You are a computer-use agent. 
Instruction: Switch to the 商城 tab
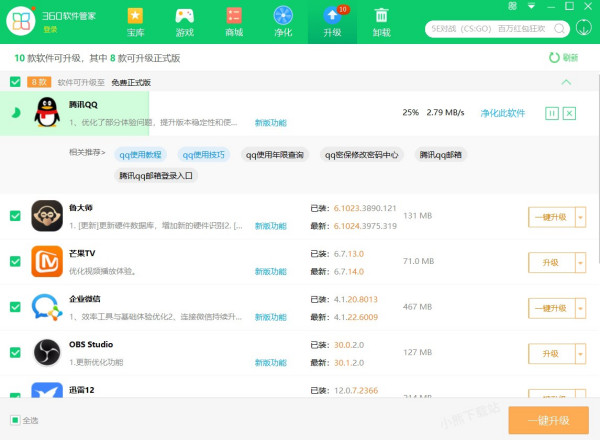tap(234, 22)
